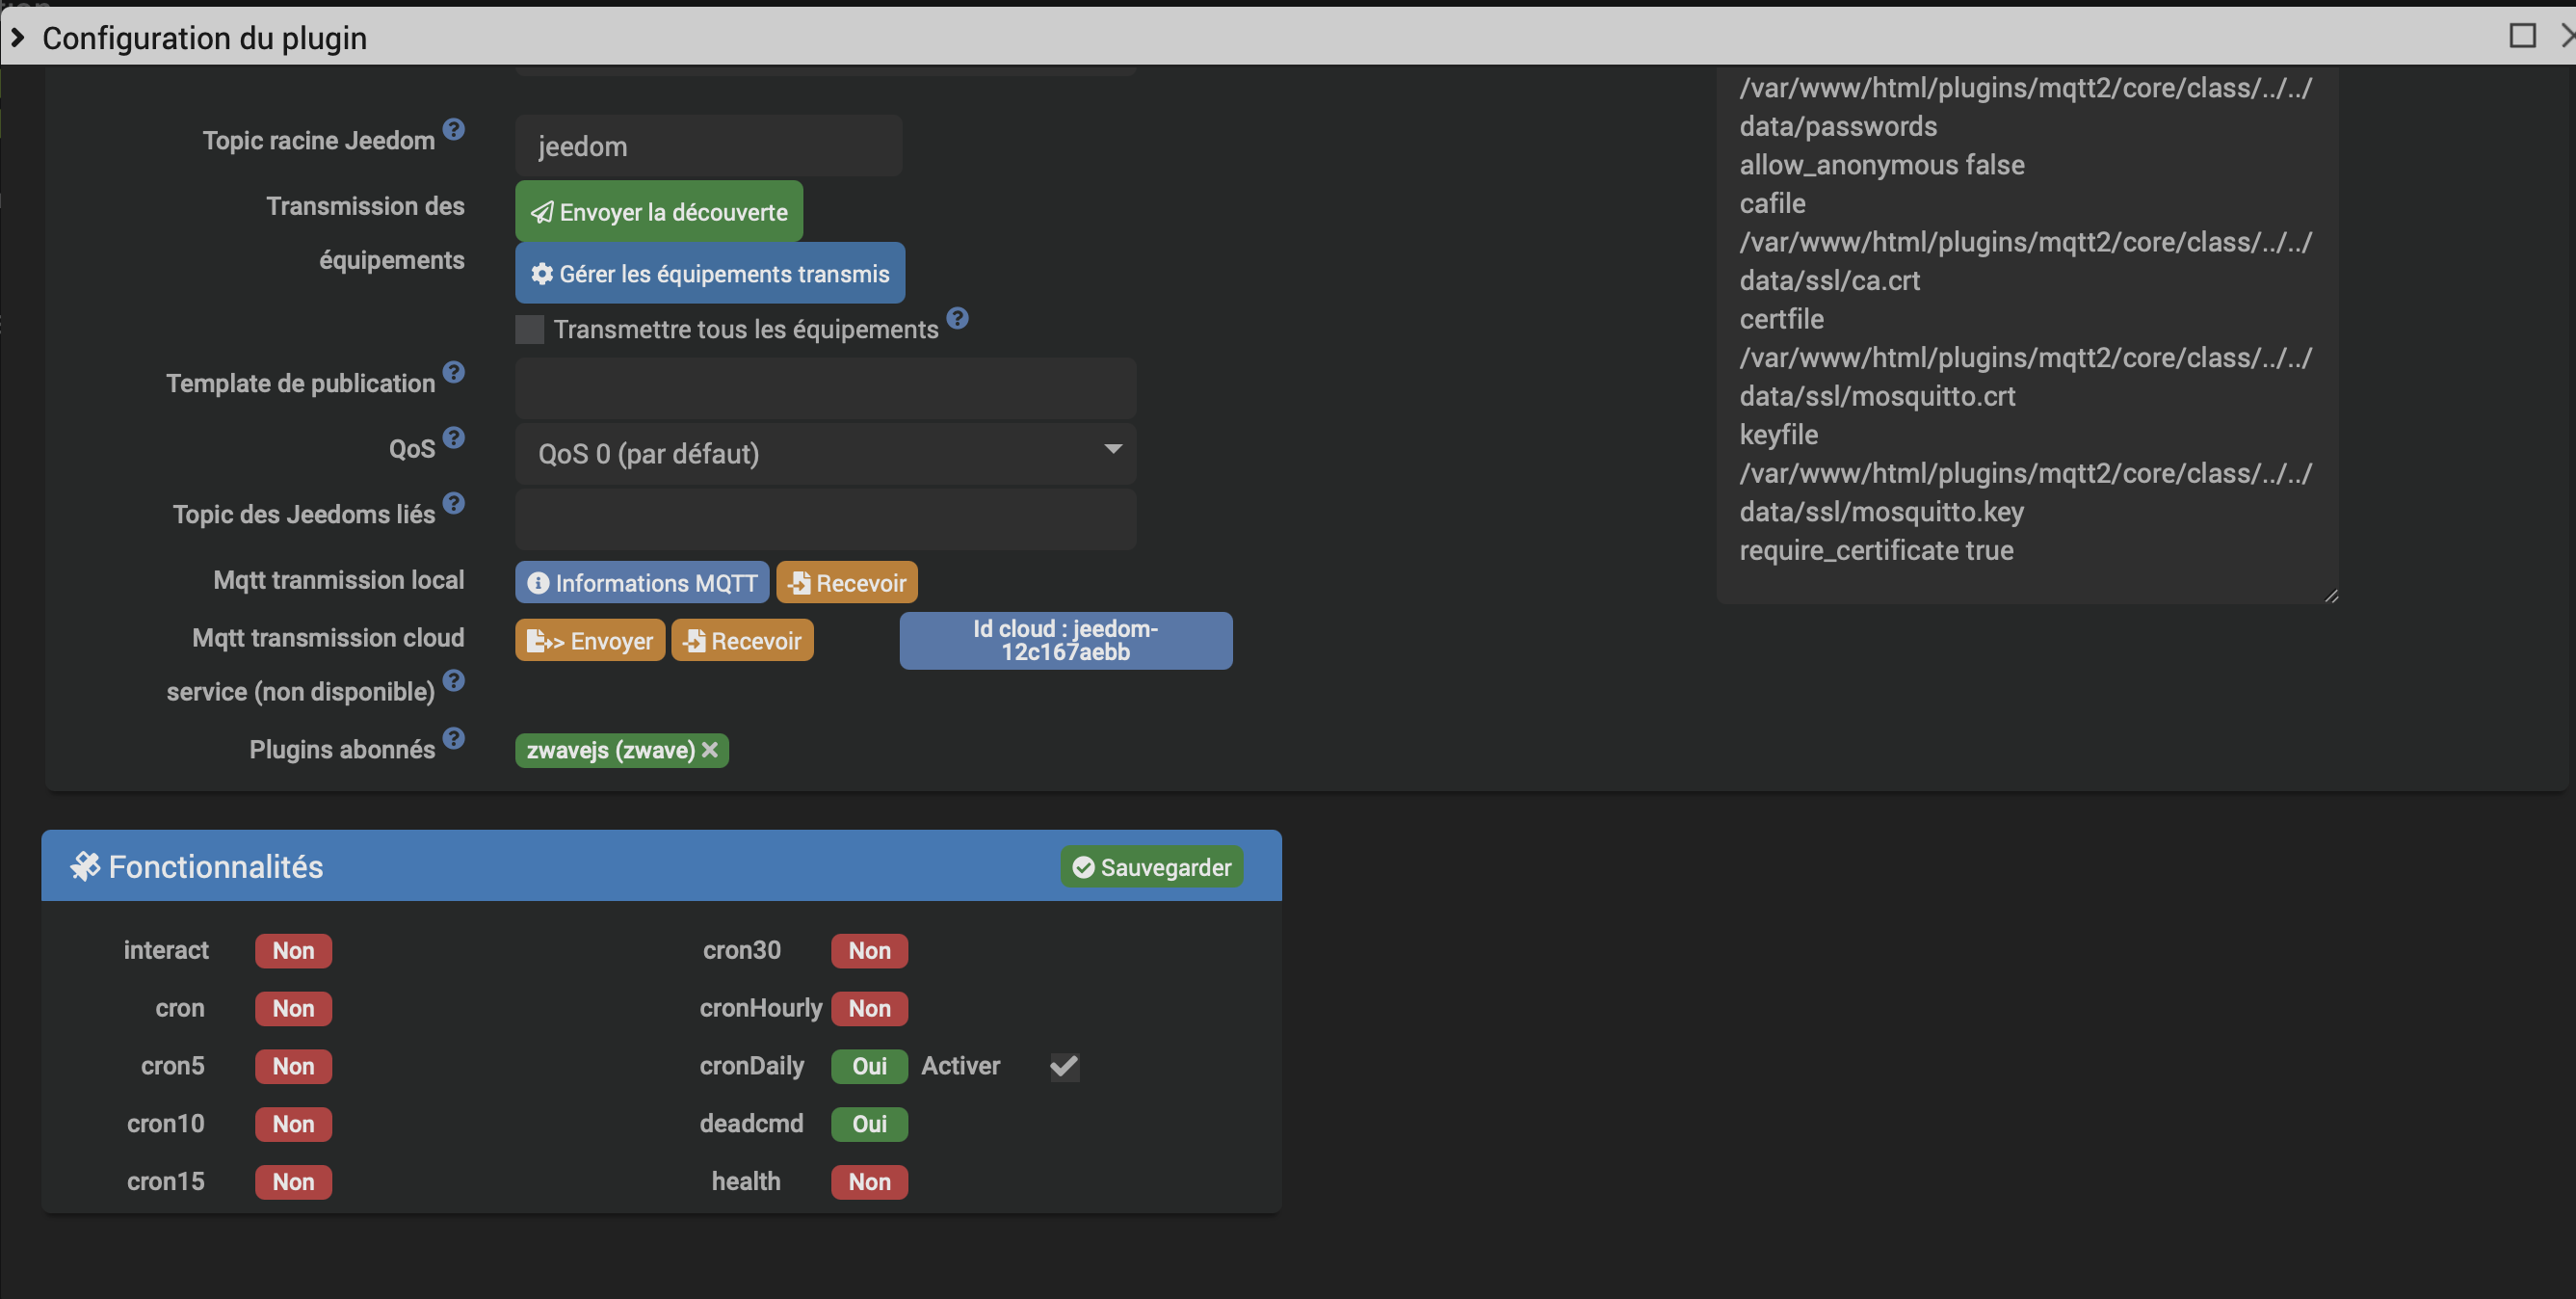Maximize the plugin configuration dialog
Image resolution: width=2576 pixels, height=1299 pixels.
point(2522,36)
